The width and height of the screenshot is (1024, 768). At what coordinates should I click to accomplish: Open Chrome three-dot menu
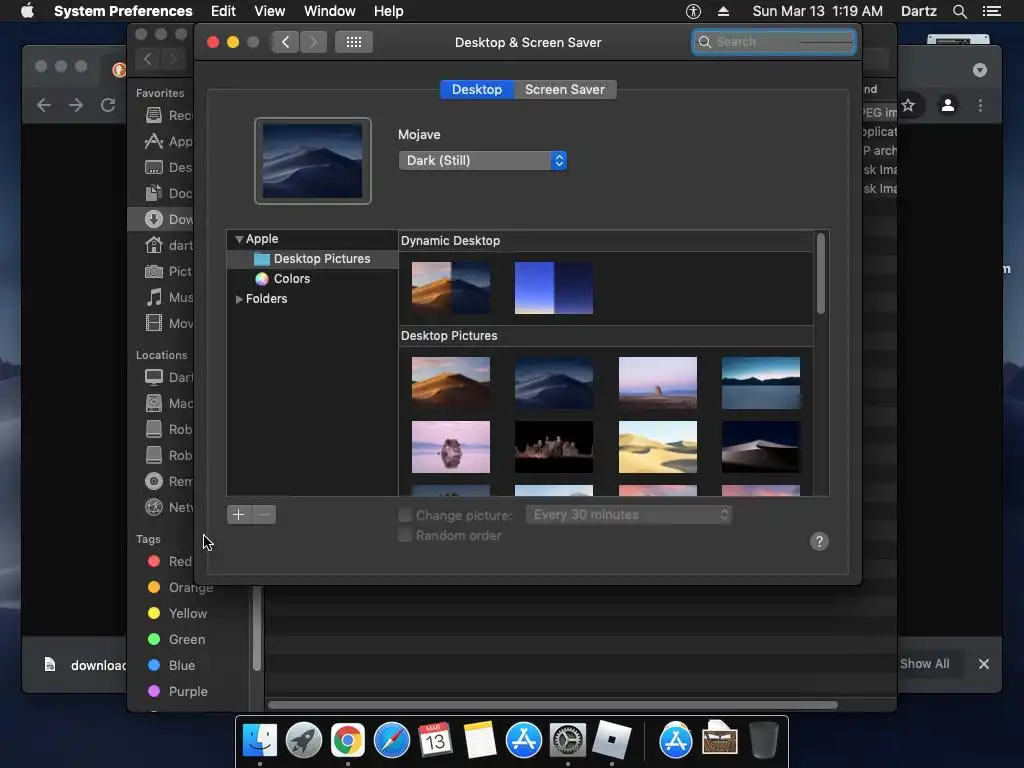click(x=980, y=105)
